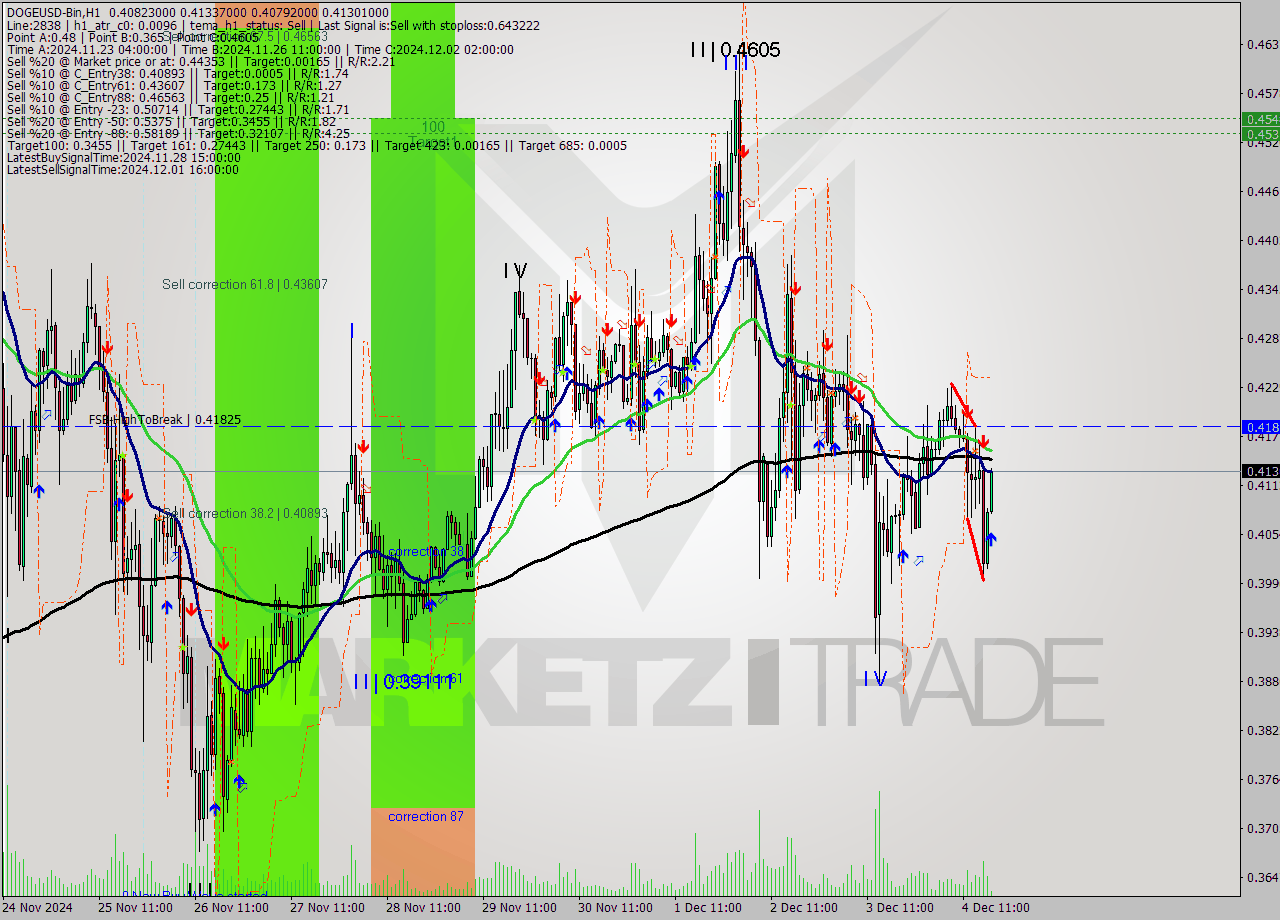Click the LatestBuySignalTime text

point(123,158)
